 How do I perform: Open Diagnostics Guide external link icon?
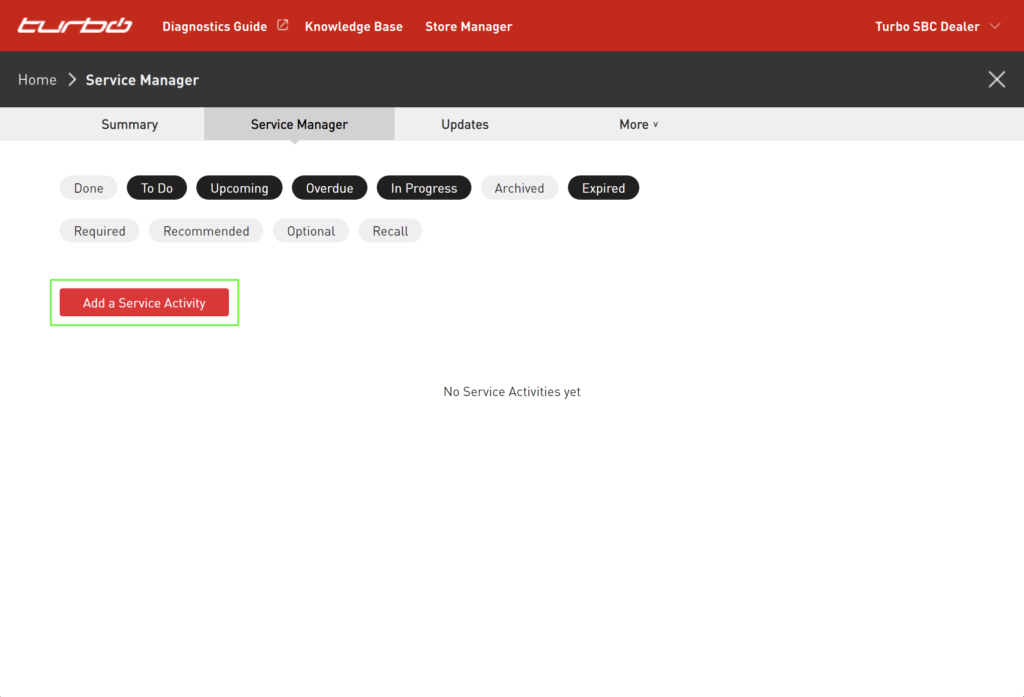point(283,25)
